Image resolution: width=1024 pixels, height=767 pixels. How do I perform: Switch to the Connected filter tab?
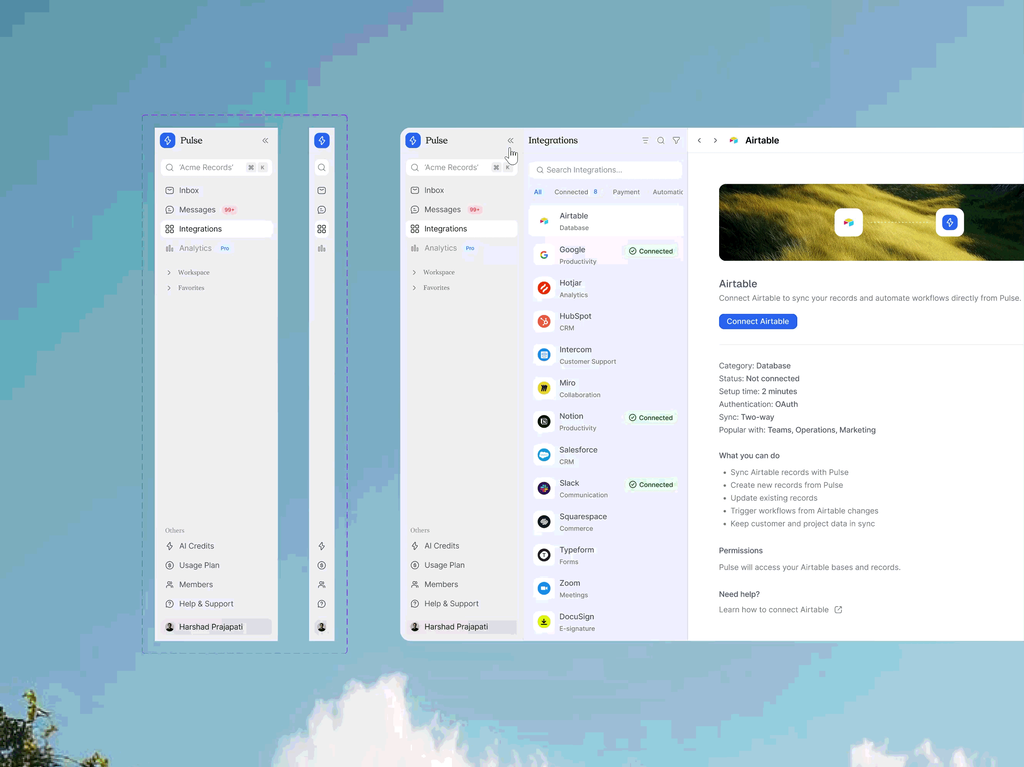click(576, 192)
